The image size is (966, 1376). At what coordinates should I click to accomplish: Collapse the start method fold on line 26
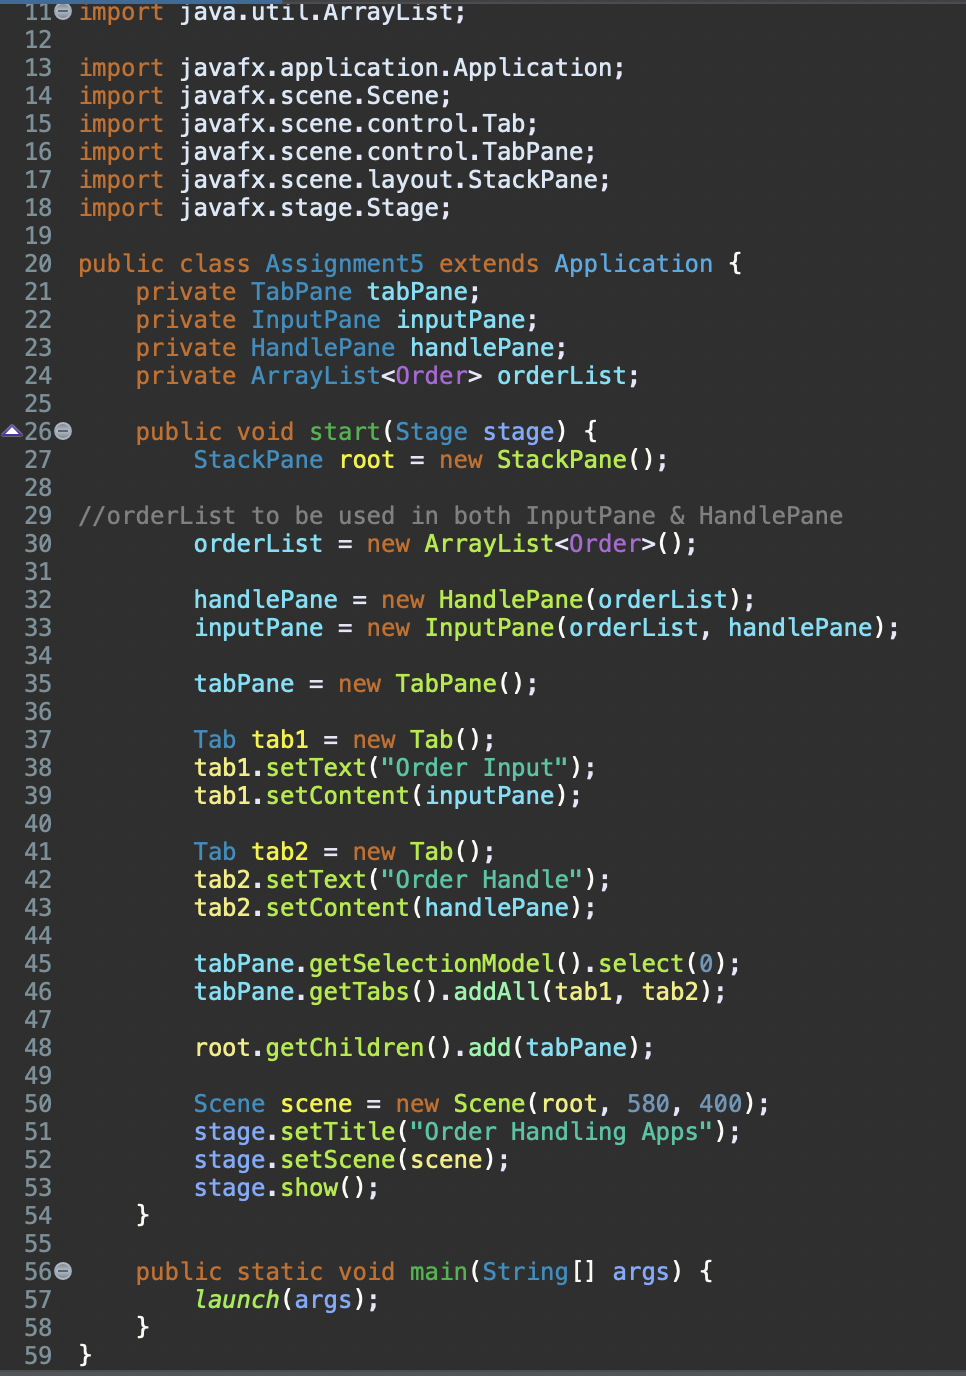(61, 431)
